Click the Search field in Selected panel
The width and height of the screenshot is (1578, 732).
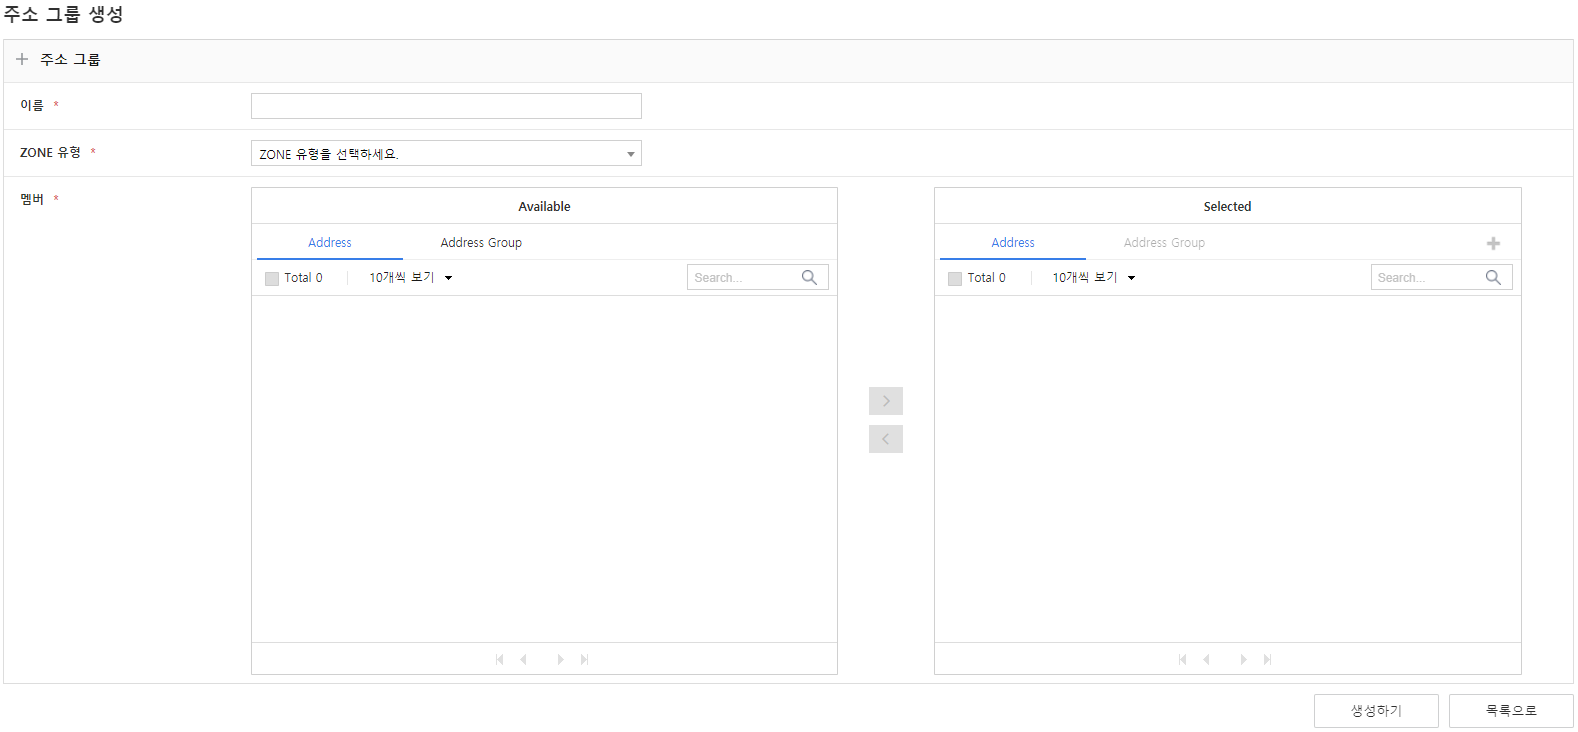pos(1441,277)
